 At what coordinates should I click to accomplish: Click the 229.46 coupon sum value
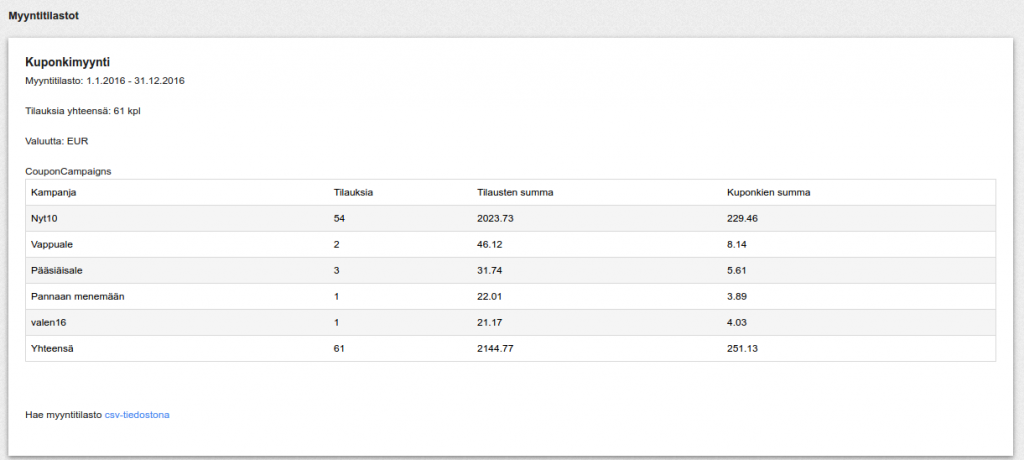pyautogui.click(x=742, y=218)
